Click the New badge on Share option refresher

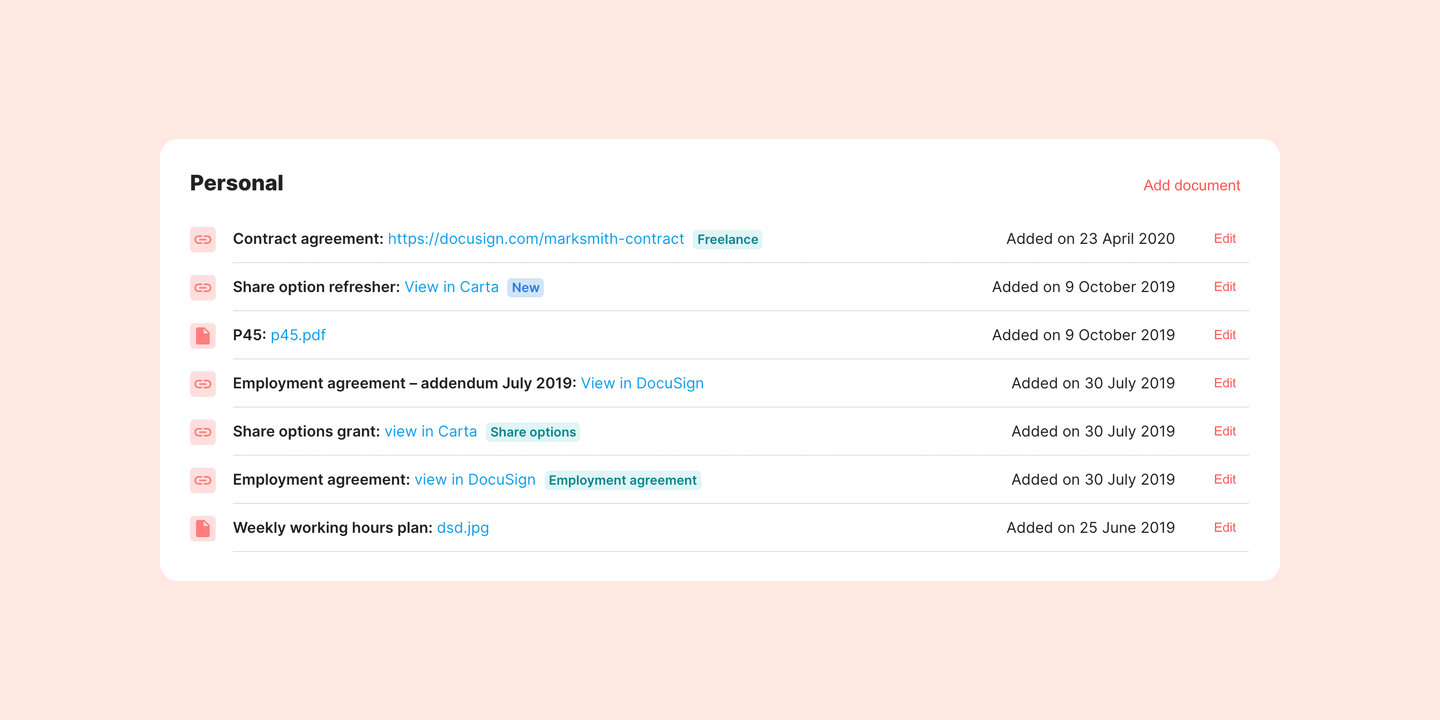pos(525,288)
